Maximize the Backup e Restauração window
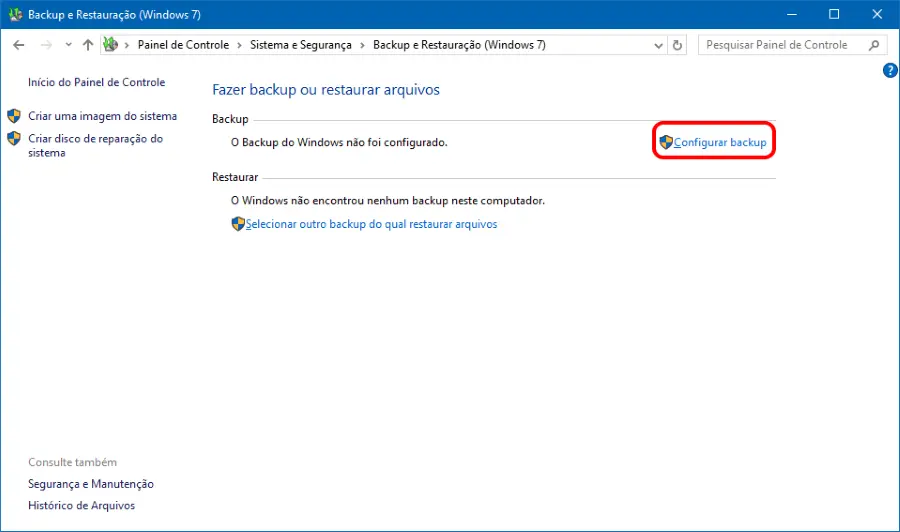Image resolution: width=900 pixels, height=532 pixels. 834,14
